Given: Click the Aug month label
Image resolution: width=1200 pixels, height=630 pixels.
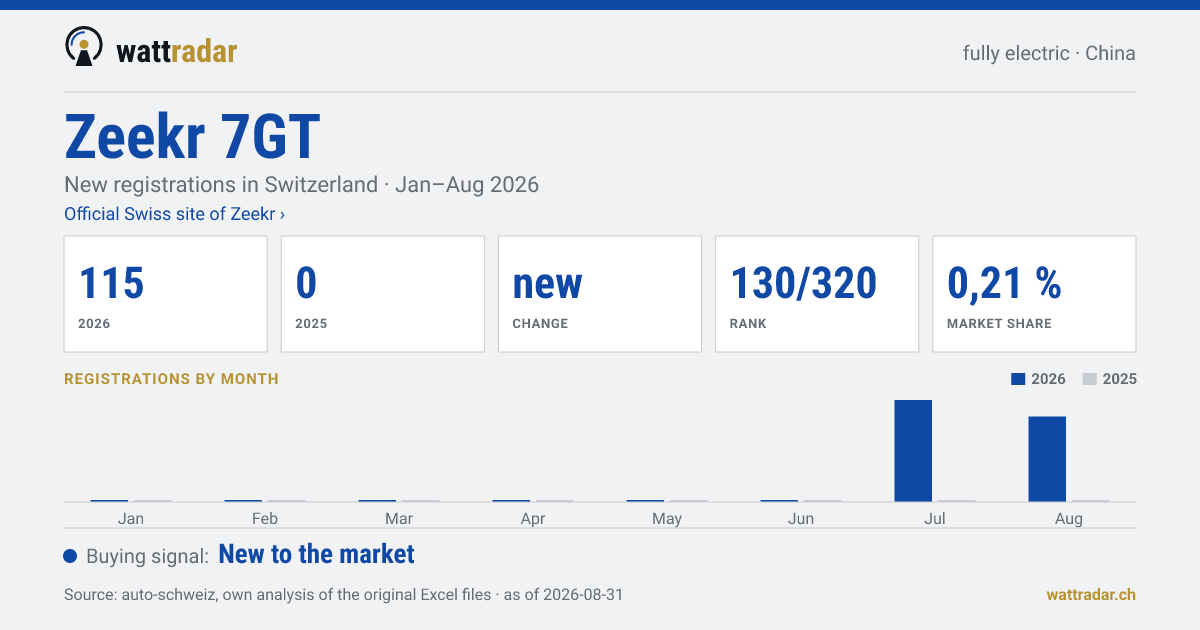Looking at the screenshot, I should [1069, 518].
